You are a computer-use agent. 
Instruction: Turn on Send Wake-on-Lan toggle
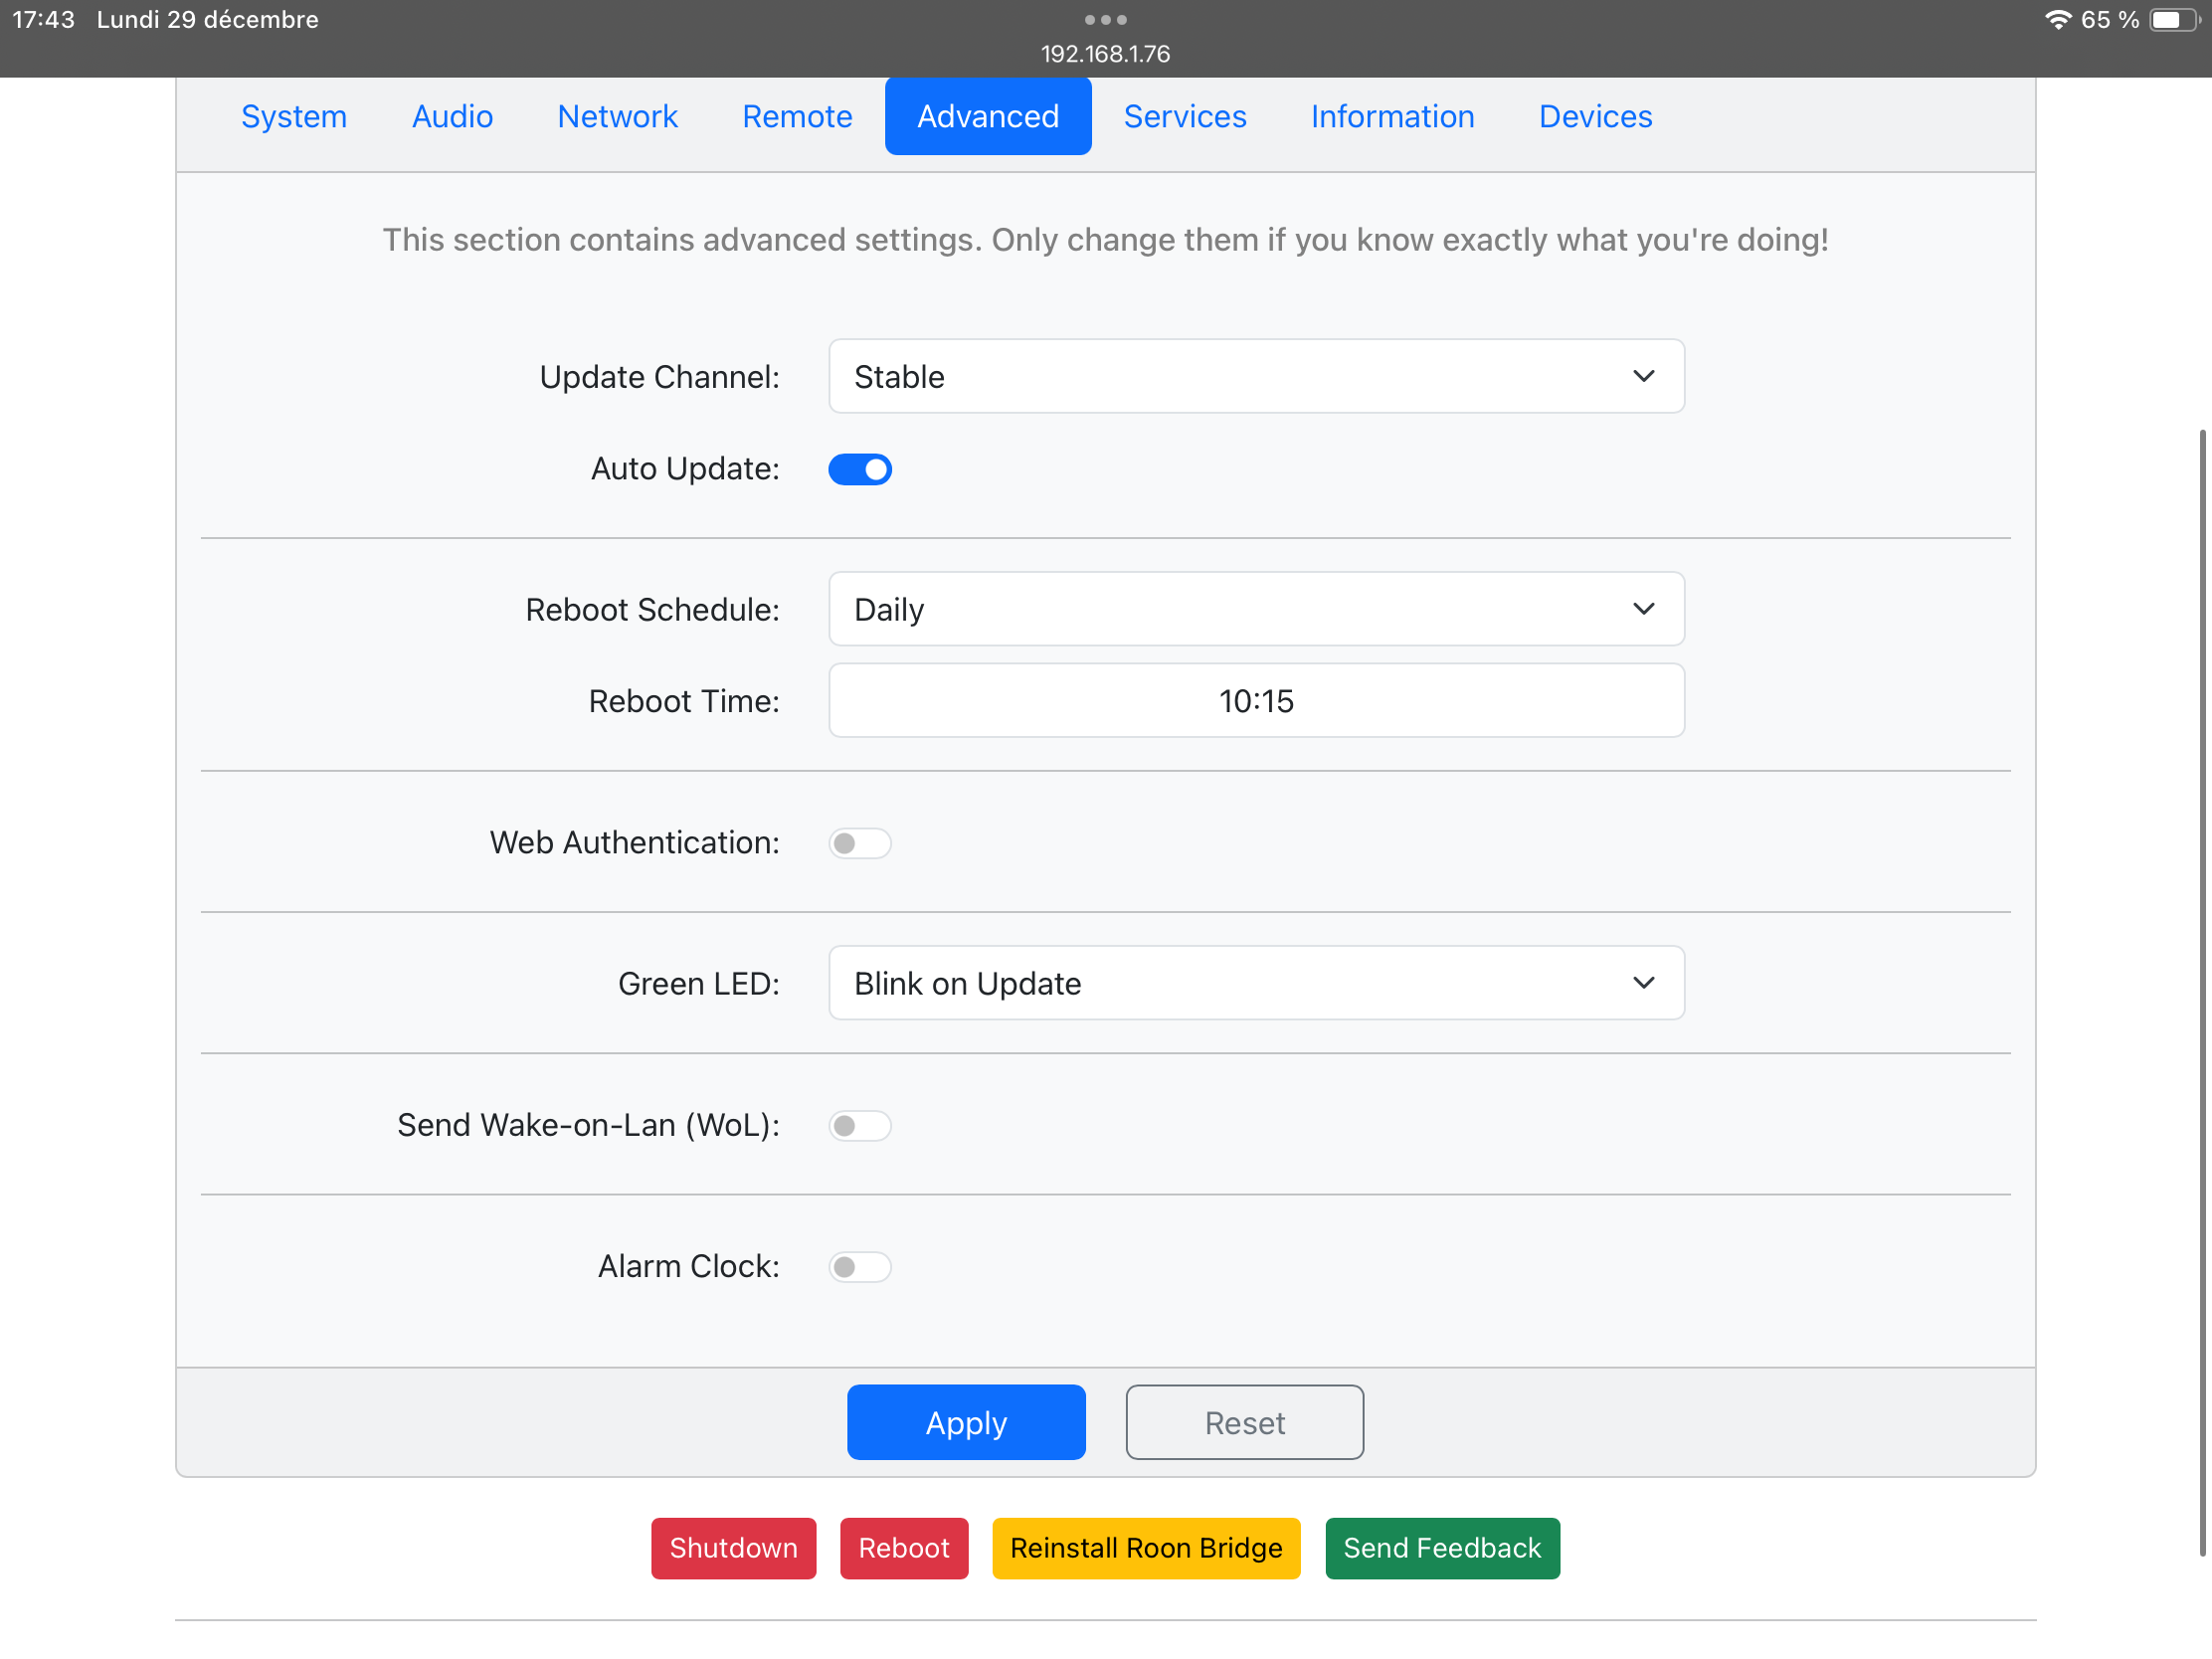[859, 1125]
